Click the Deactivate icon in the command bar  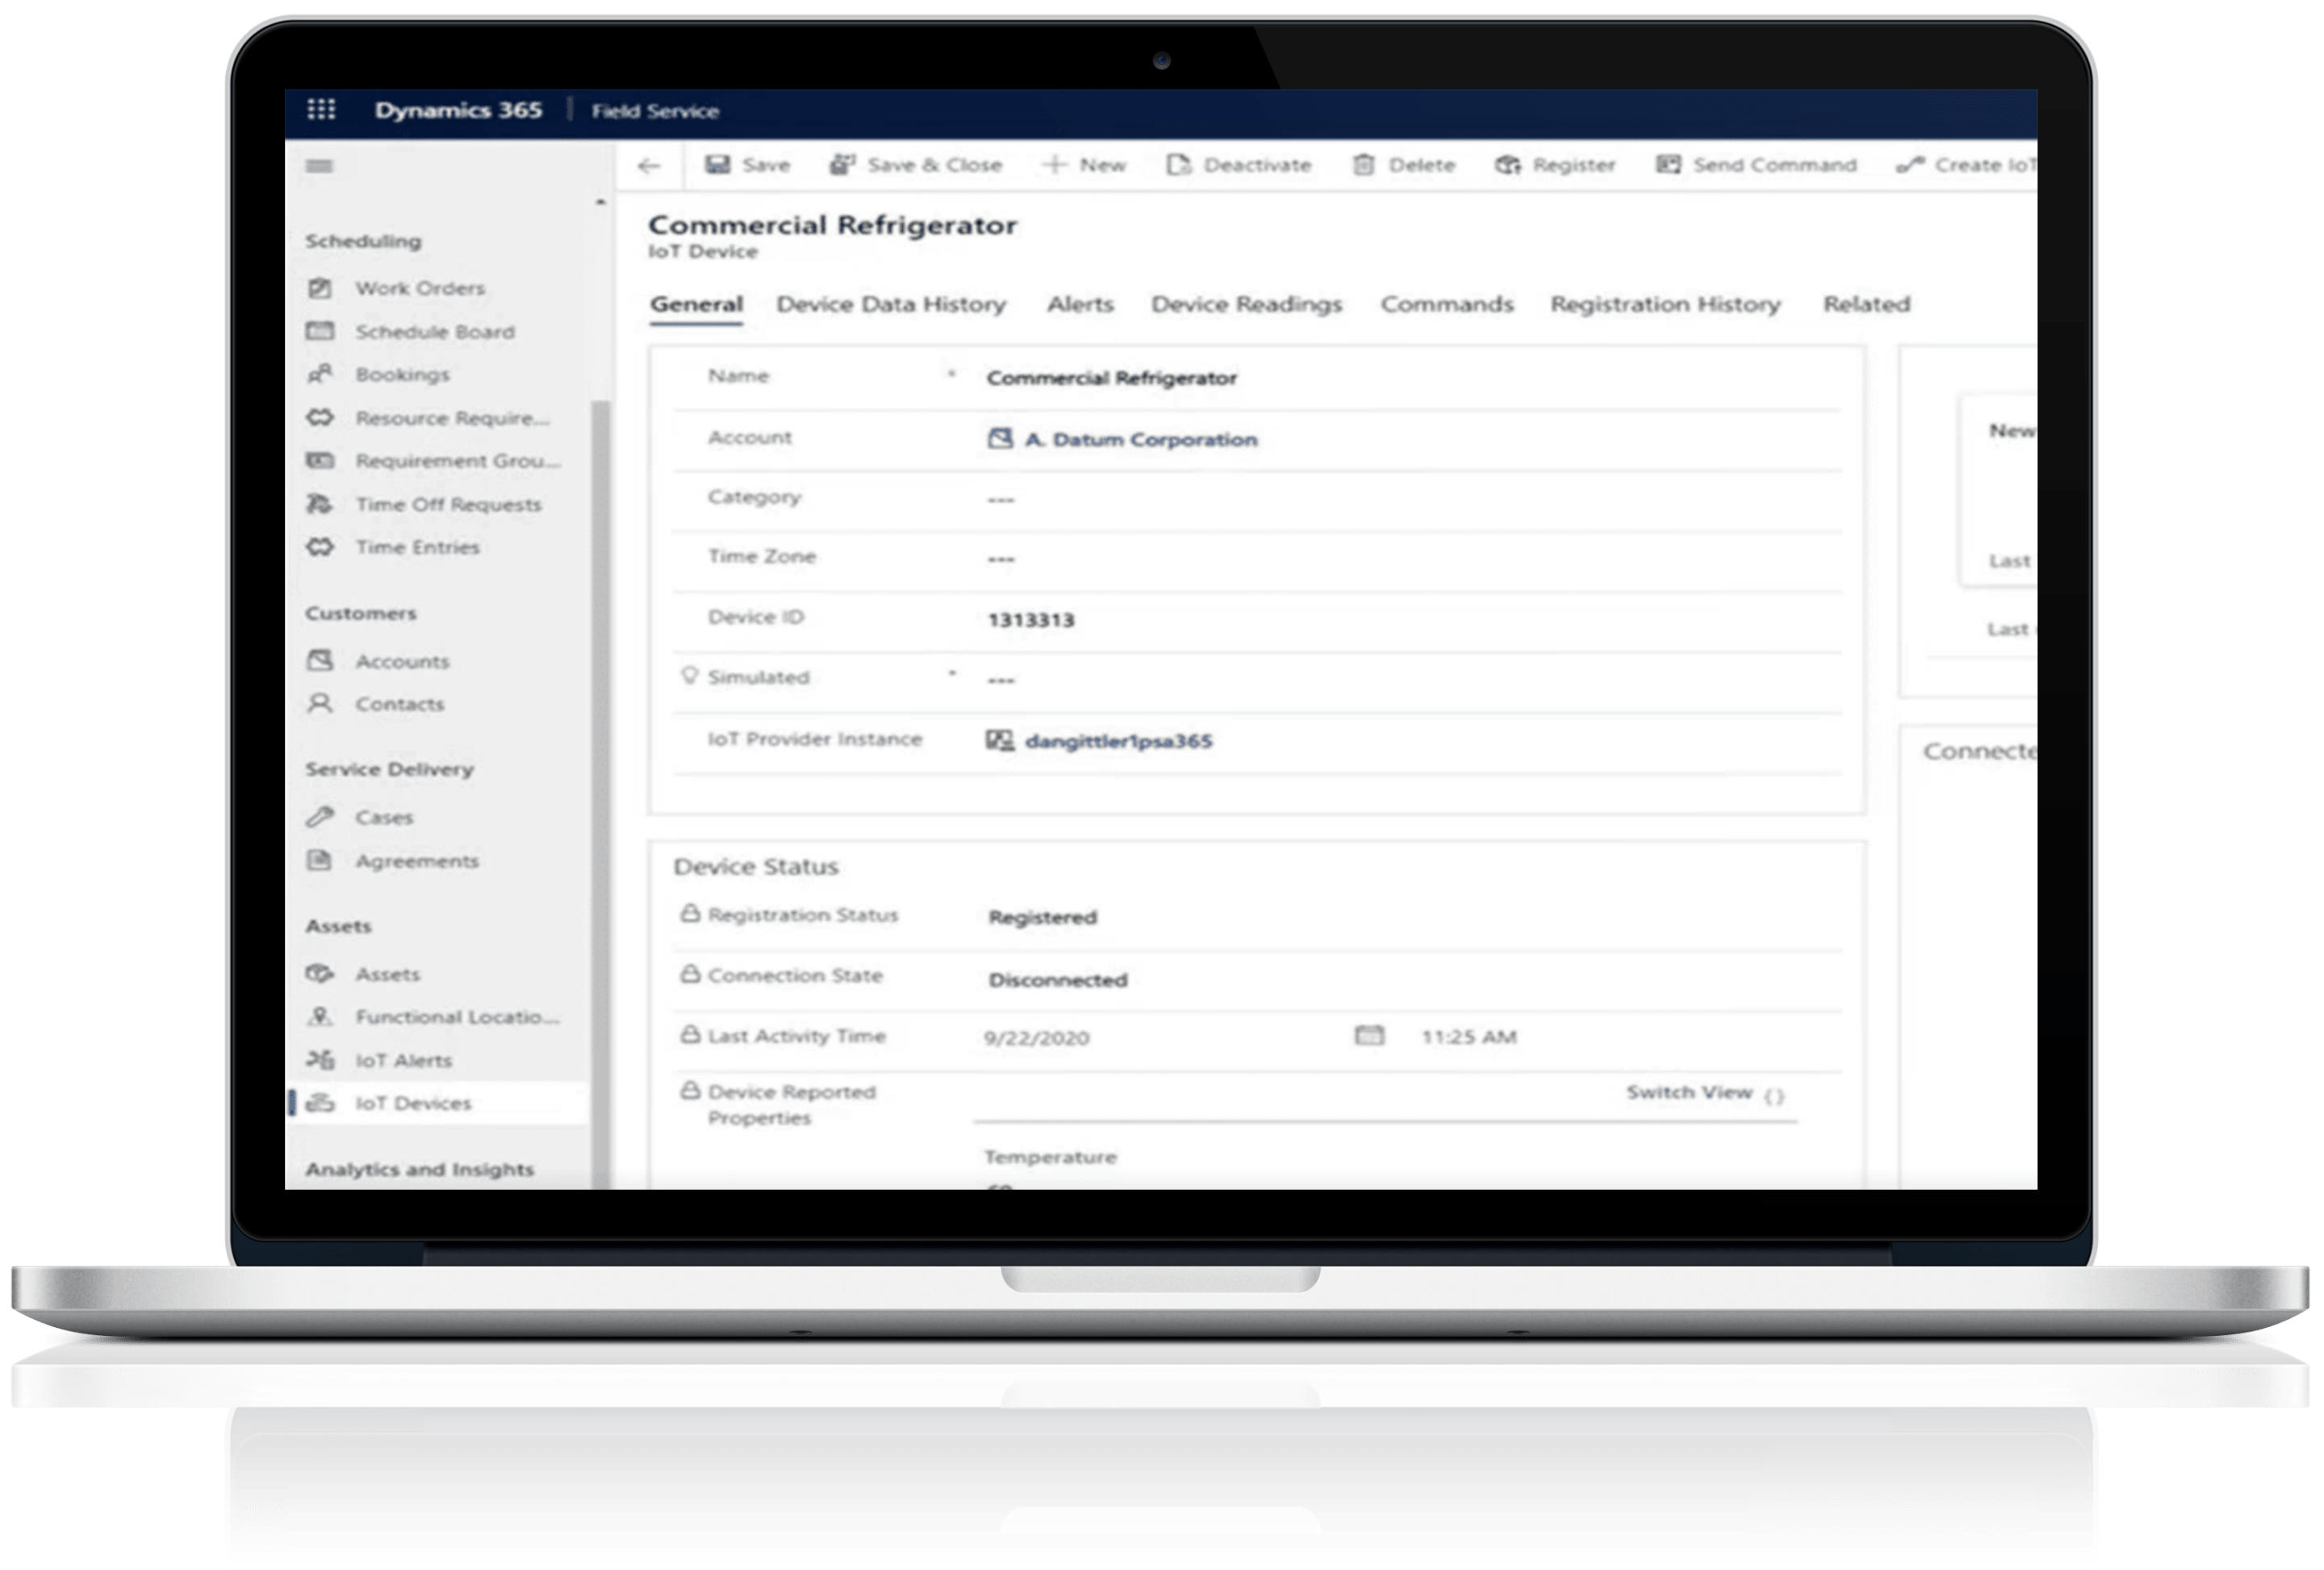[1178, 164]
